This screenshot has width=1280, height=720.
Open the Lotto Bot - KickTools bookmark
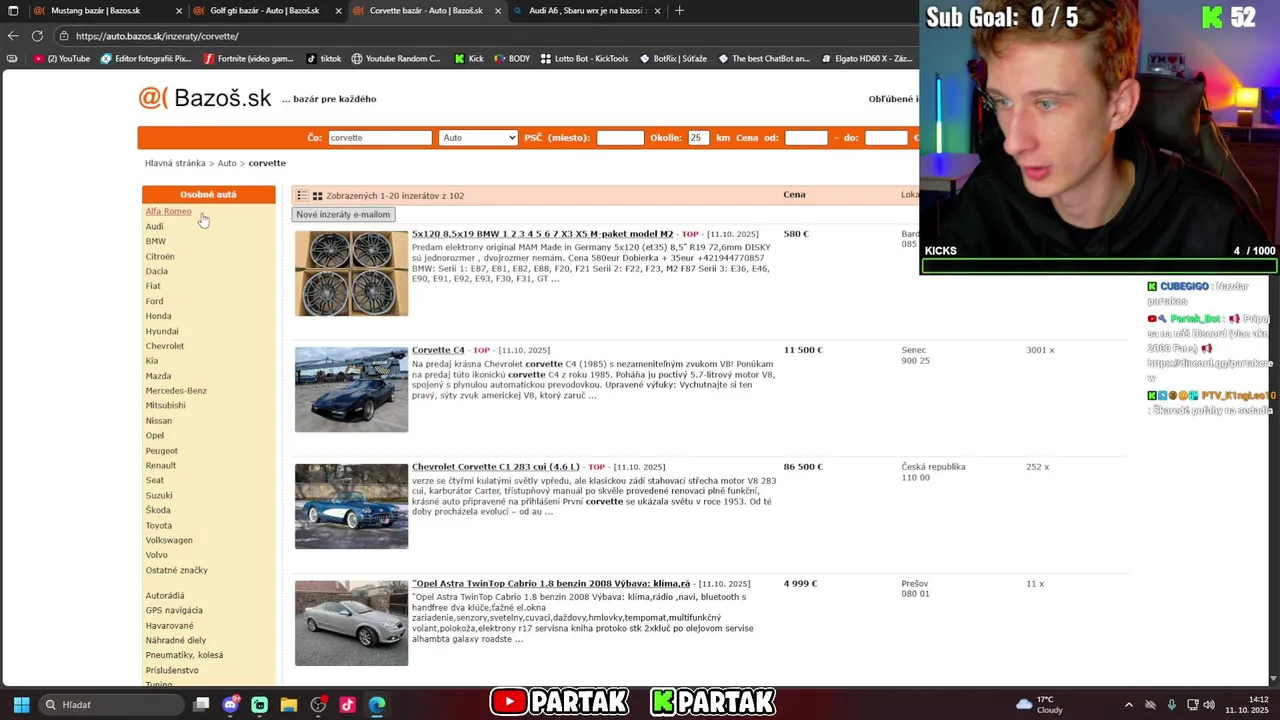coord(584,59)
